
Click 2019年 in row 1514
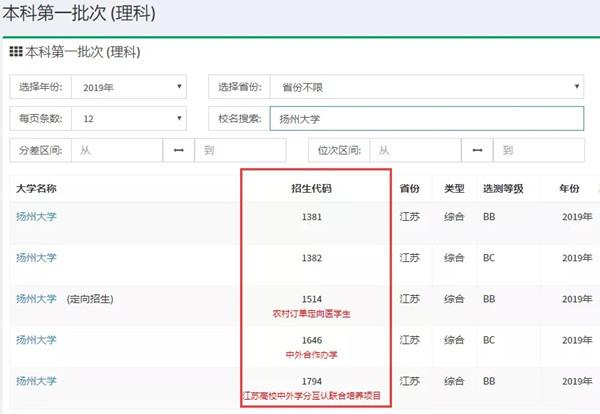coord(577,299)
